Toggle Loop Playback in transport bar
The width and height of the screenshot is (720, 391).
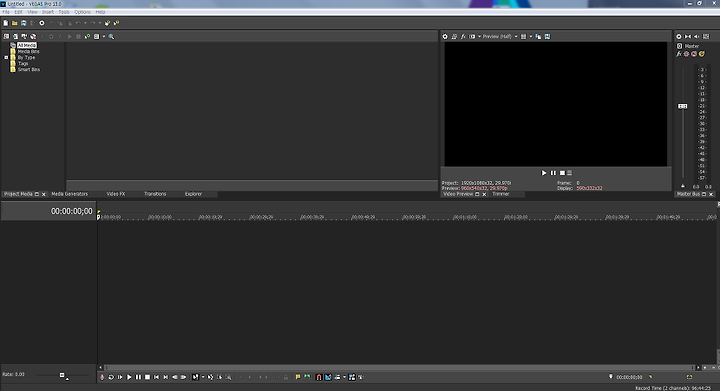(111, 377)
